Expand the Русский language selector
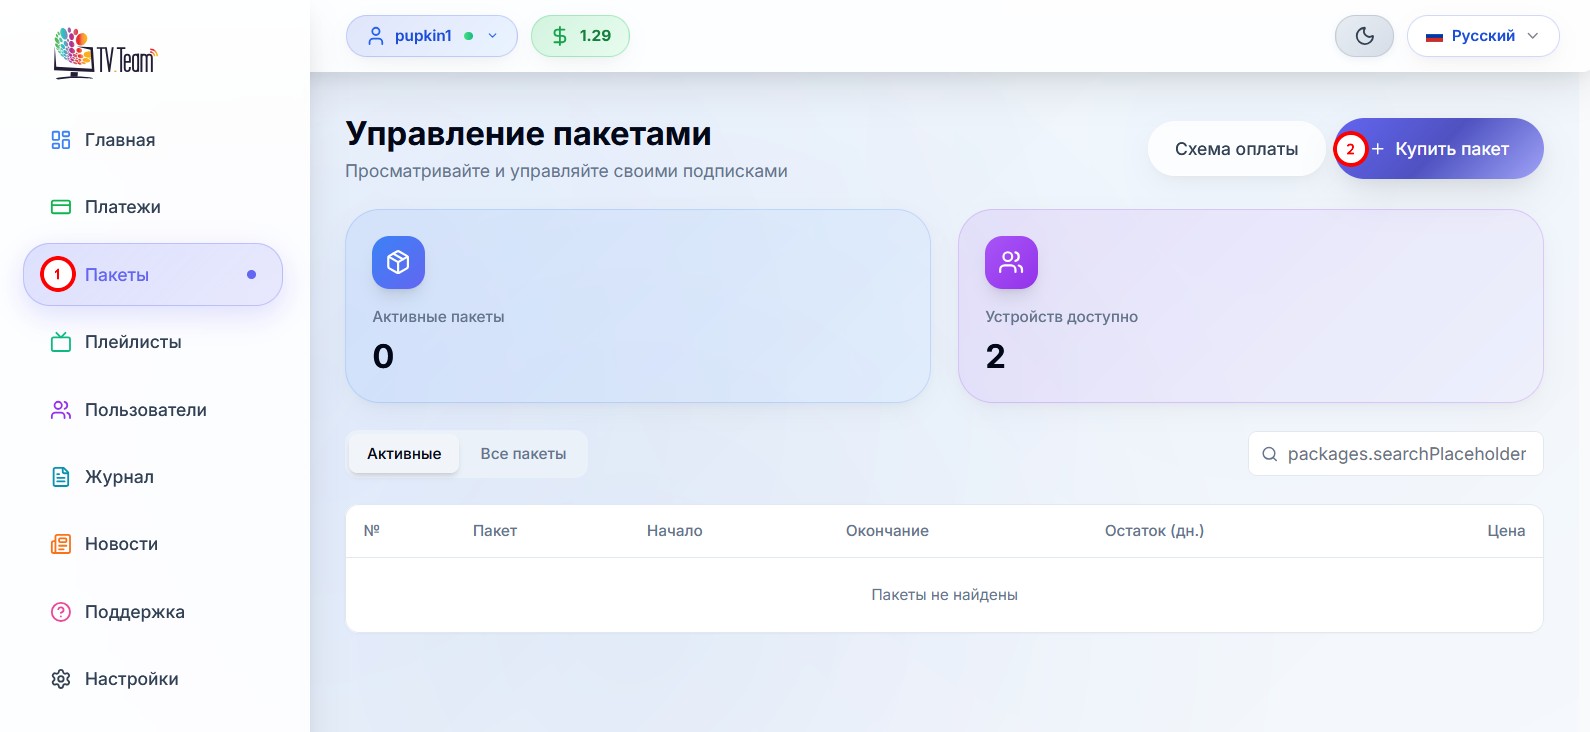The height and width of the screenshot is (732, 1590). (x=1482, y=36)
